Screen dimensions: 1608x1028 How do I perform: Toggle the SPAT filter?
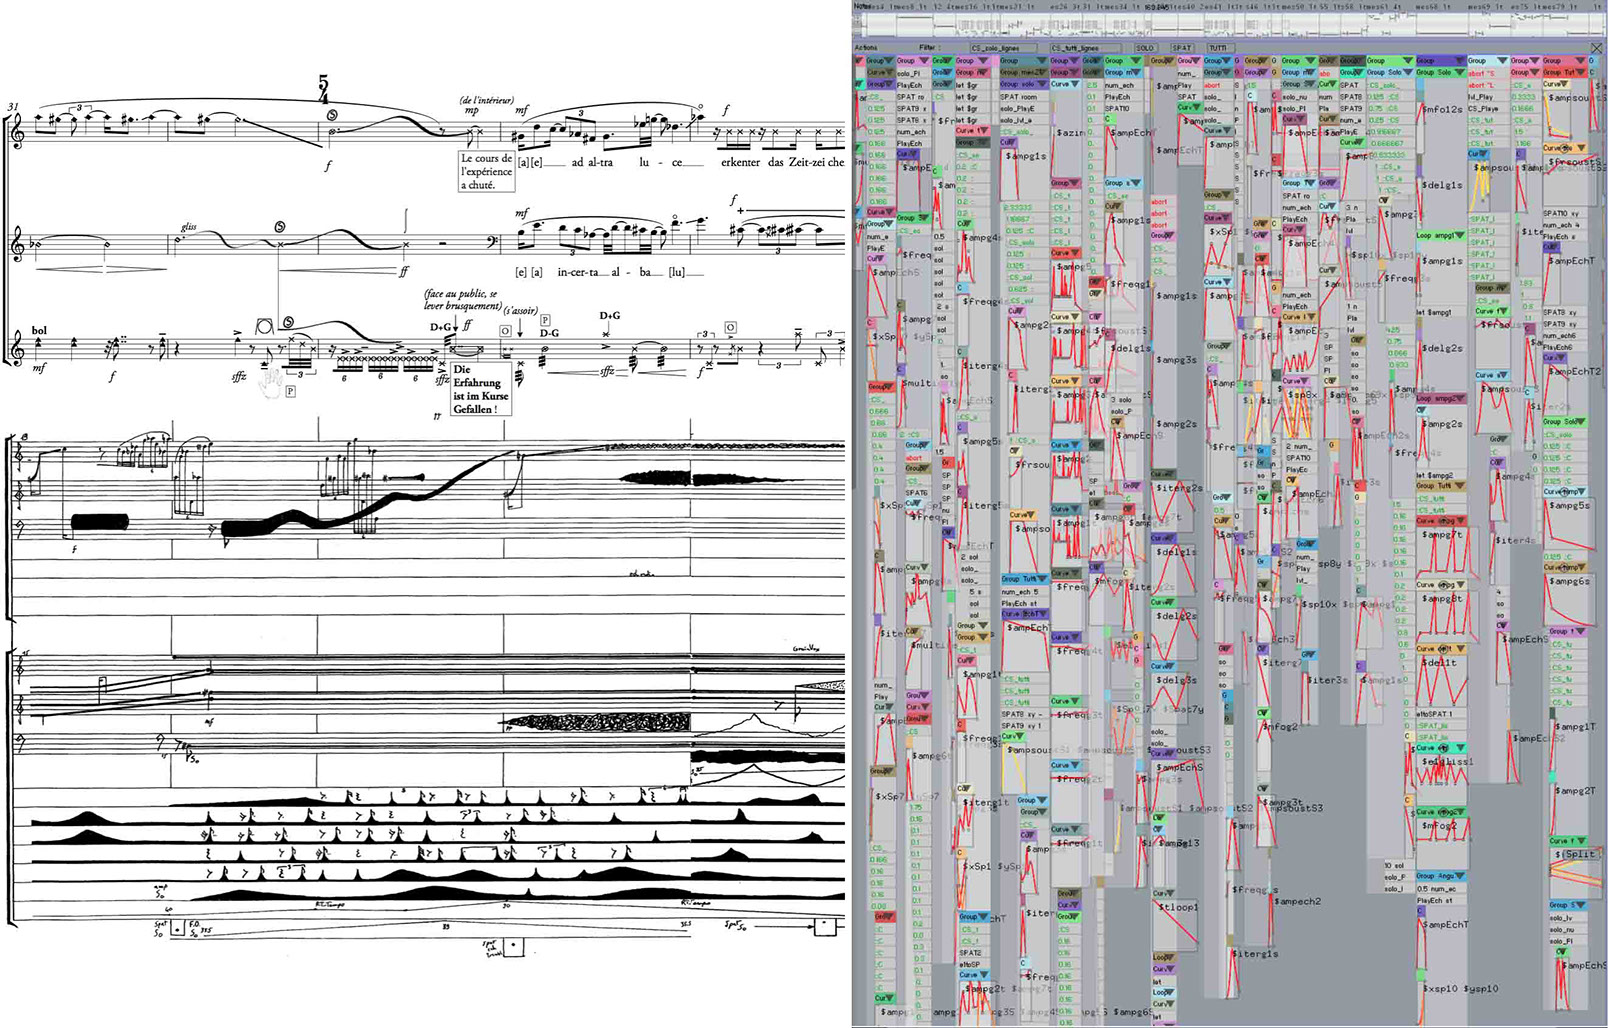[1182, 48]
